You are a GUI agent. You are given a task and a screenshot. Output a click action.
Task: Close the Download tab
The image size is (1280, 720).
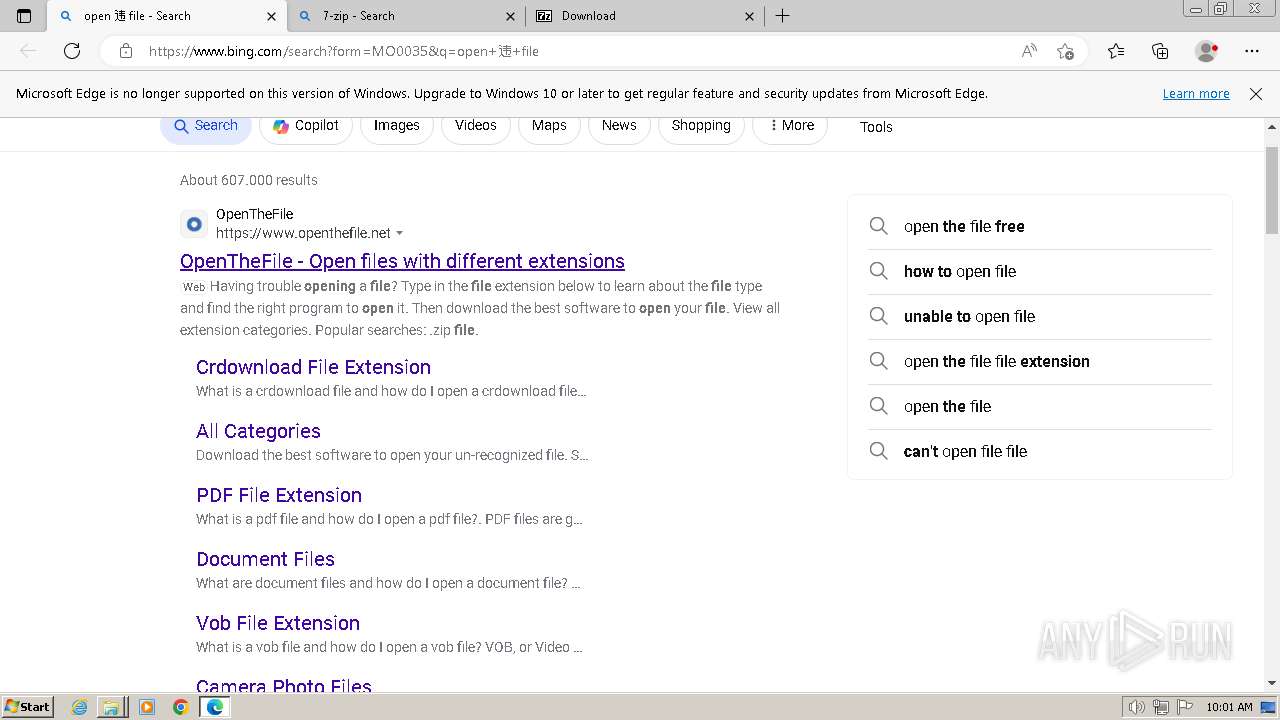pos(750,16)
